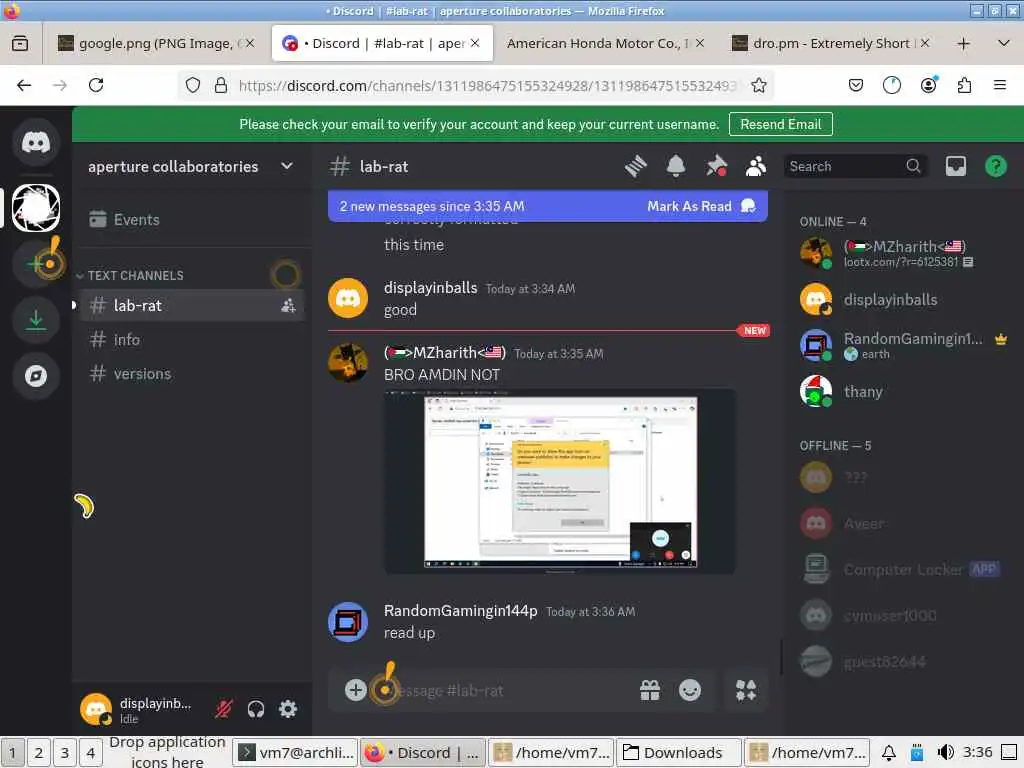
Task: Toggle the member list icon
Action: (x=756, y=167)
